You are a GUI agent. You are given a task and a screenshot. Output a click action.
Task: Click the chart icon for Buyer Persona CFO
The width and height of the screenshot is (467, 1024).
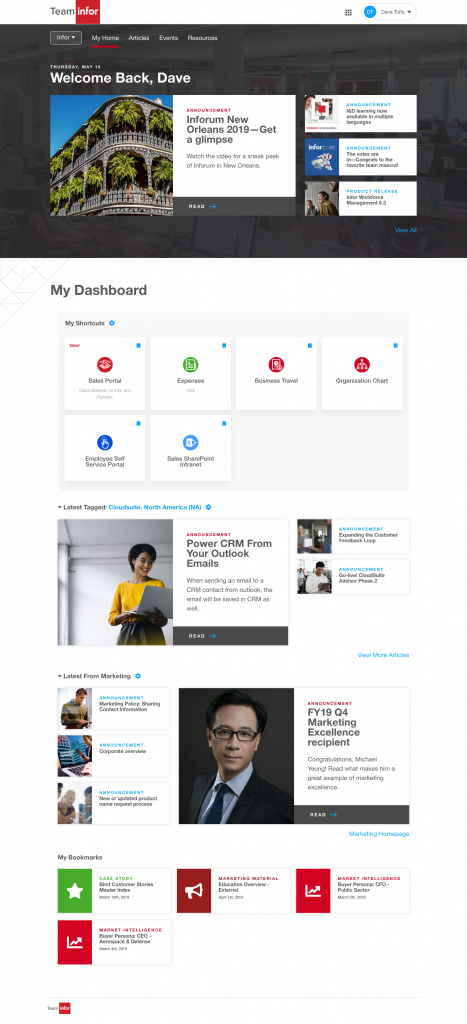313,890
